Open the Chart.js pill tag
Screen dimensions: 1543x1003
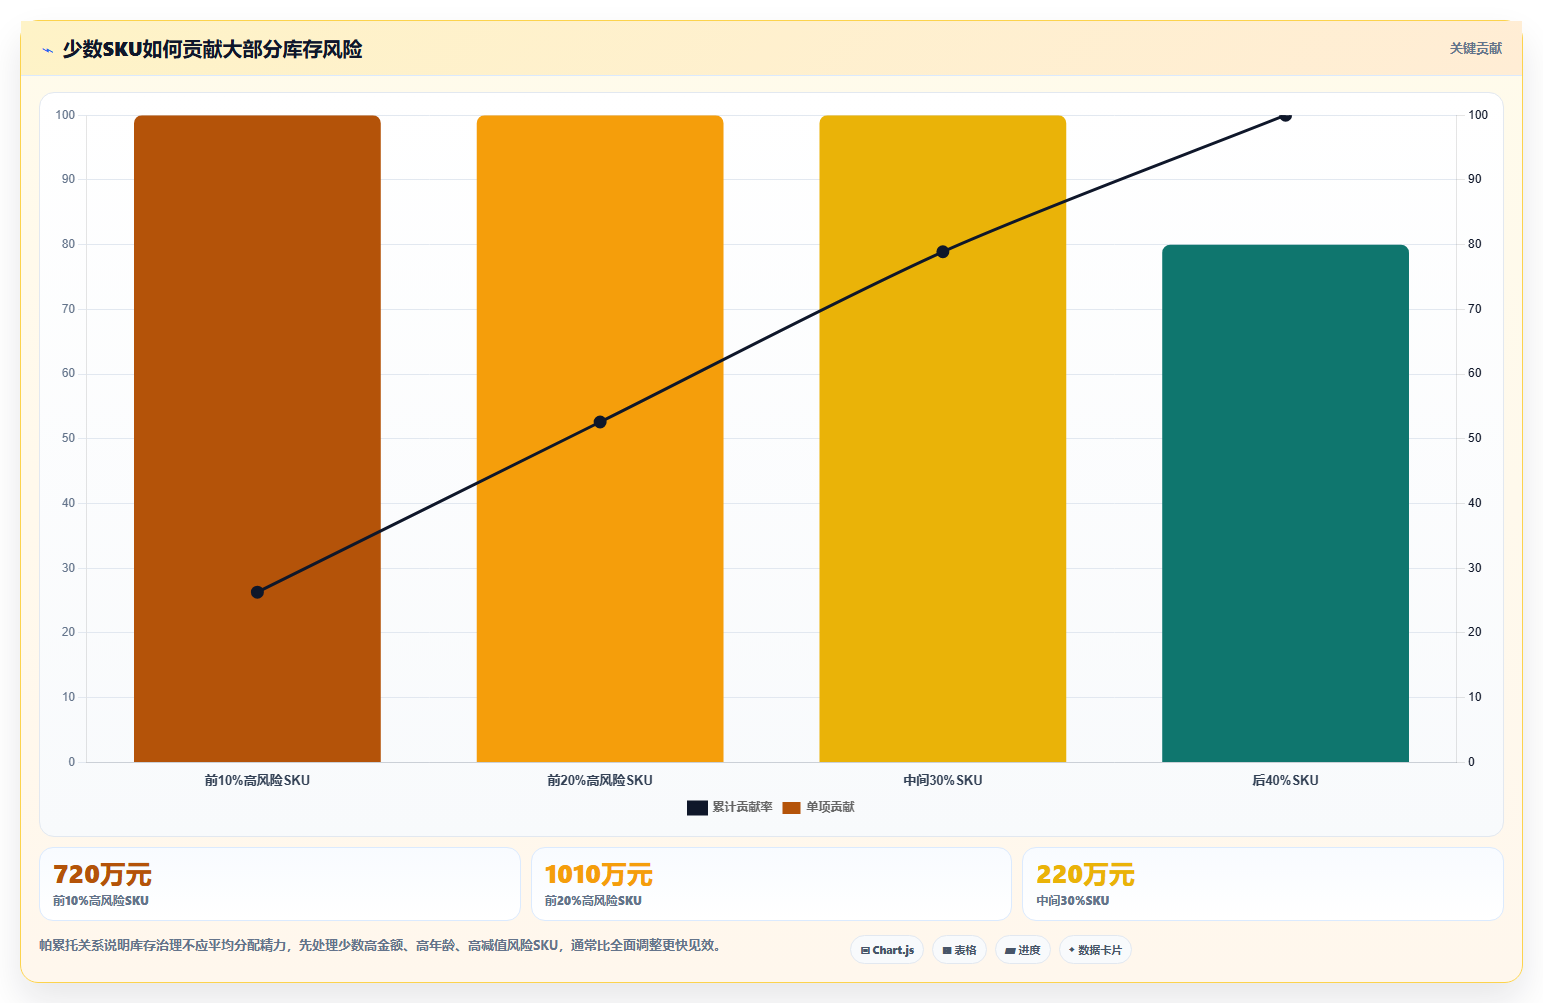(x=887, y=950)
